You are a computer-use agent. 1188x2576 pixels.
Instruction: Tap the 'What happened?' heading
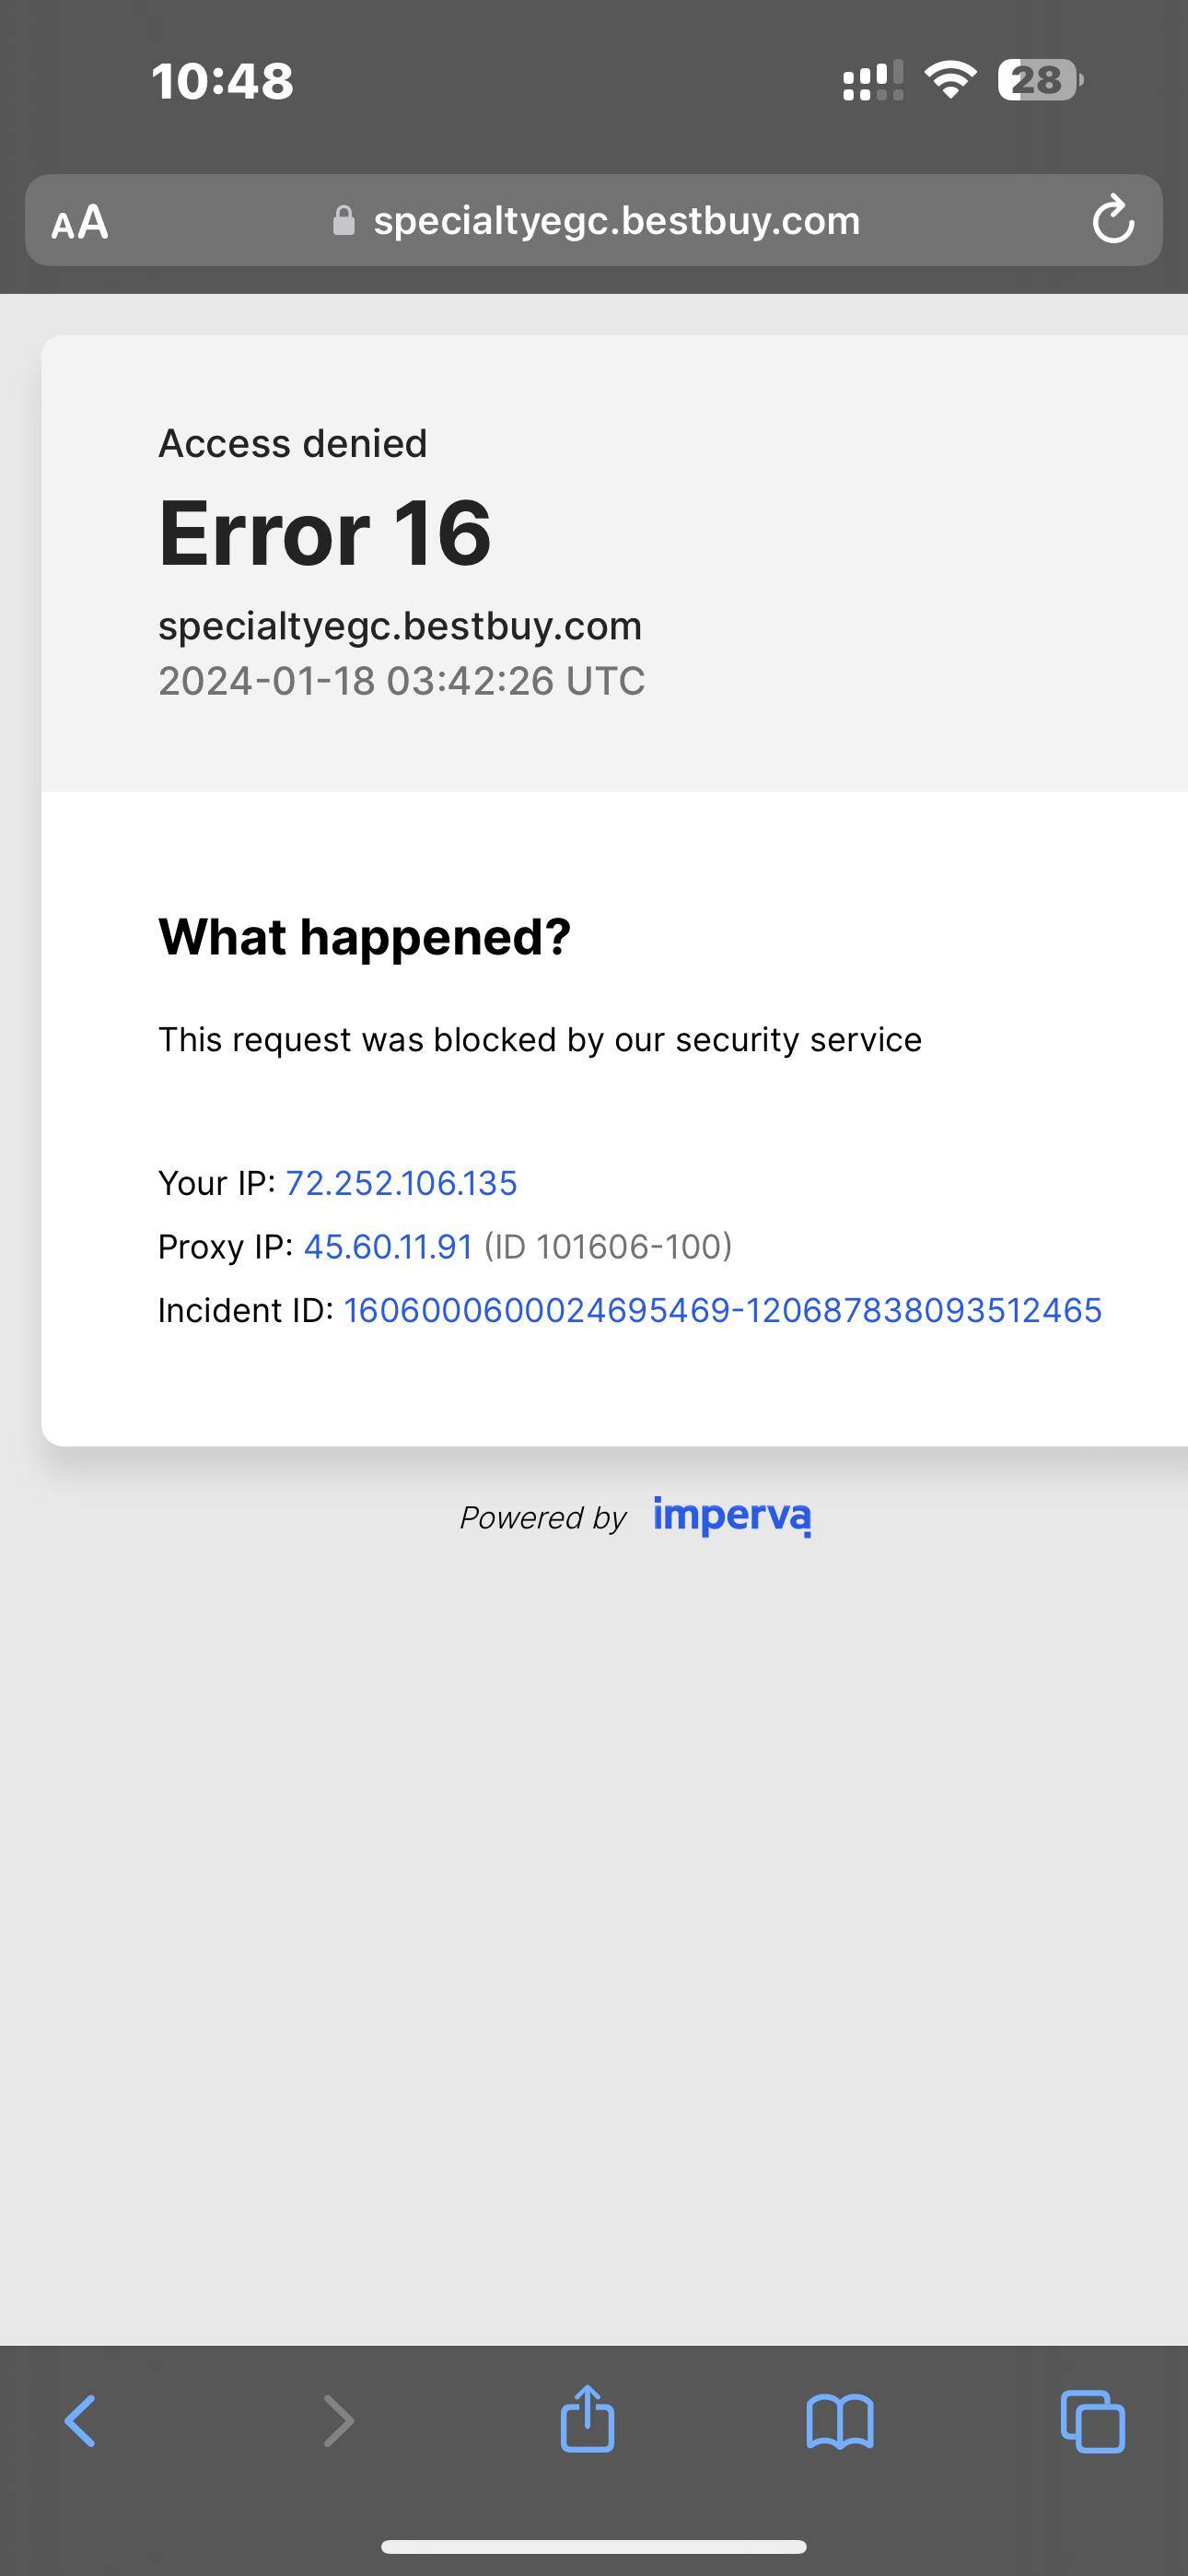coord(364,937)
